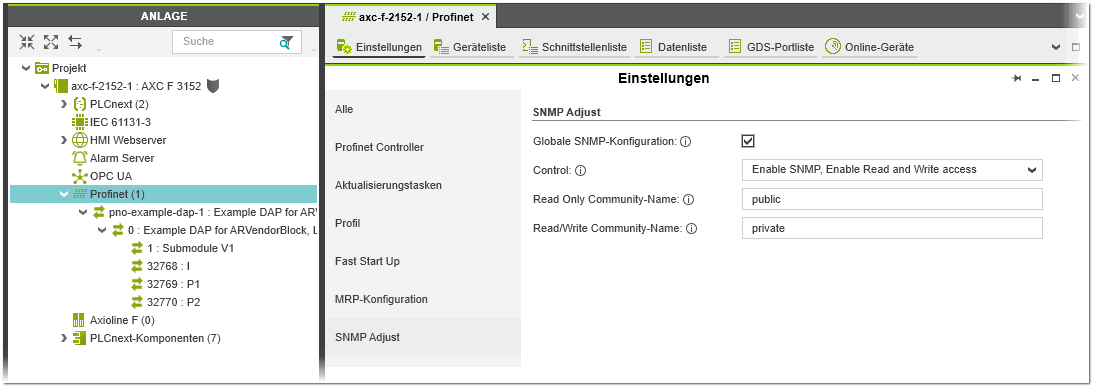The height and width of the screenshot is (387, 1093).
Task: Click info icon next to Control
Action: tap(580, 170)
